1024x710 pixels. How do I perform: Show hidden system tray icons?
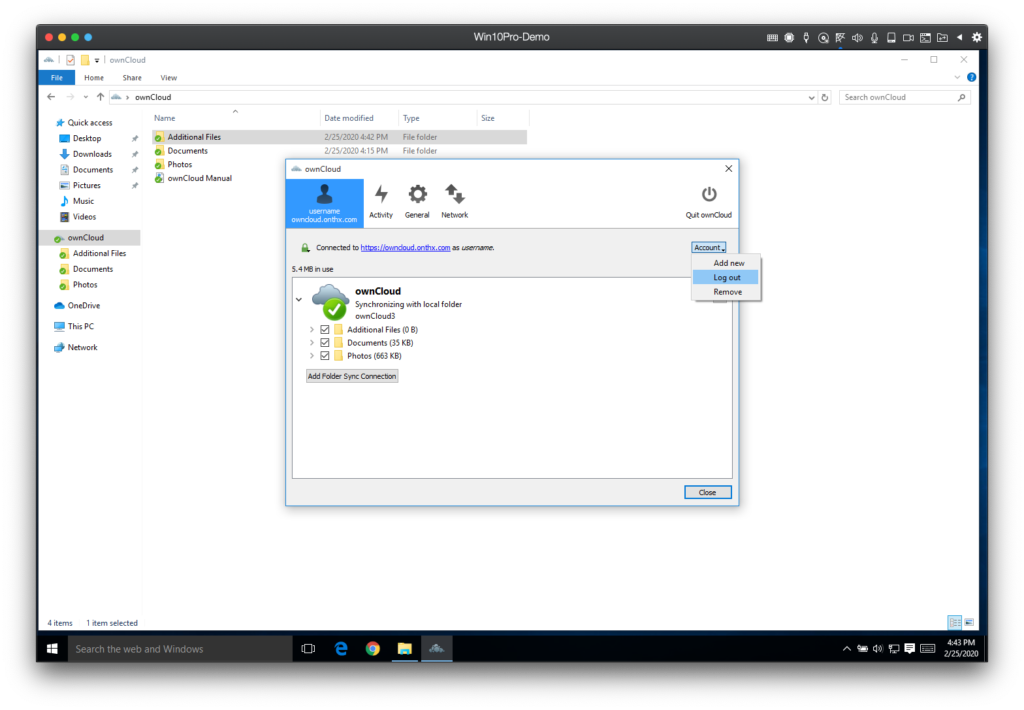click(x=846, y=649)
